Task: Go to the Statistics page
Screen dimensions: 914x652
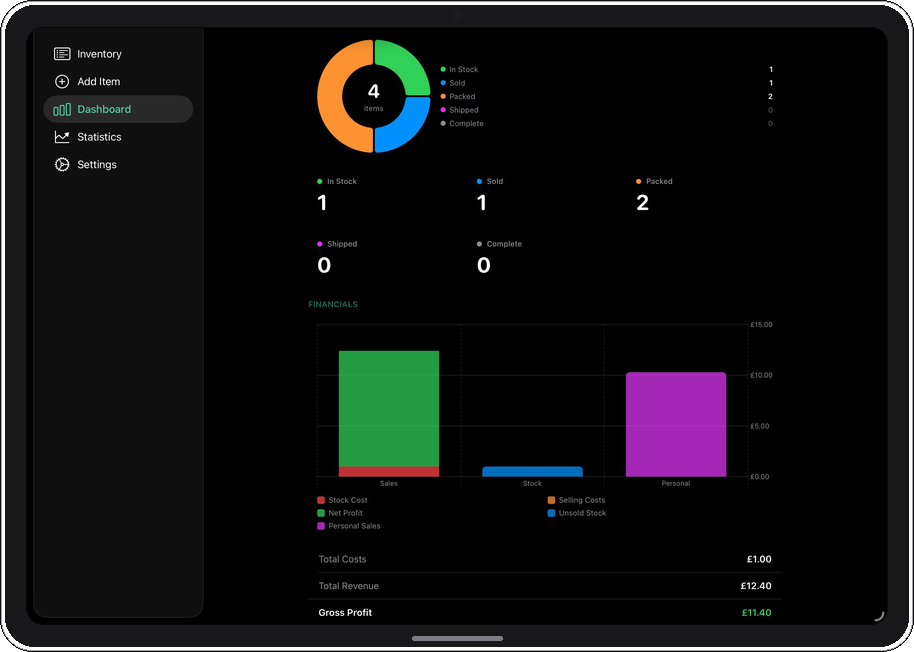Action: 118,137
